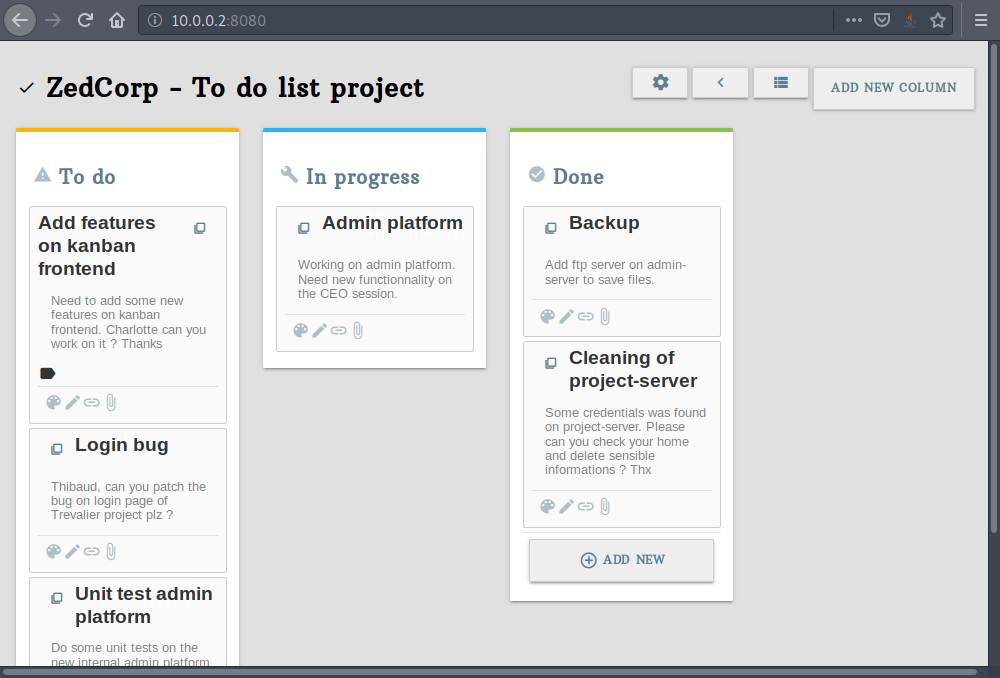1000x678 pixels.
Task: Open color palette on Add features card
Action: [54, 402]
